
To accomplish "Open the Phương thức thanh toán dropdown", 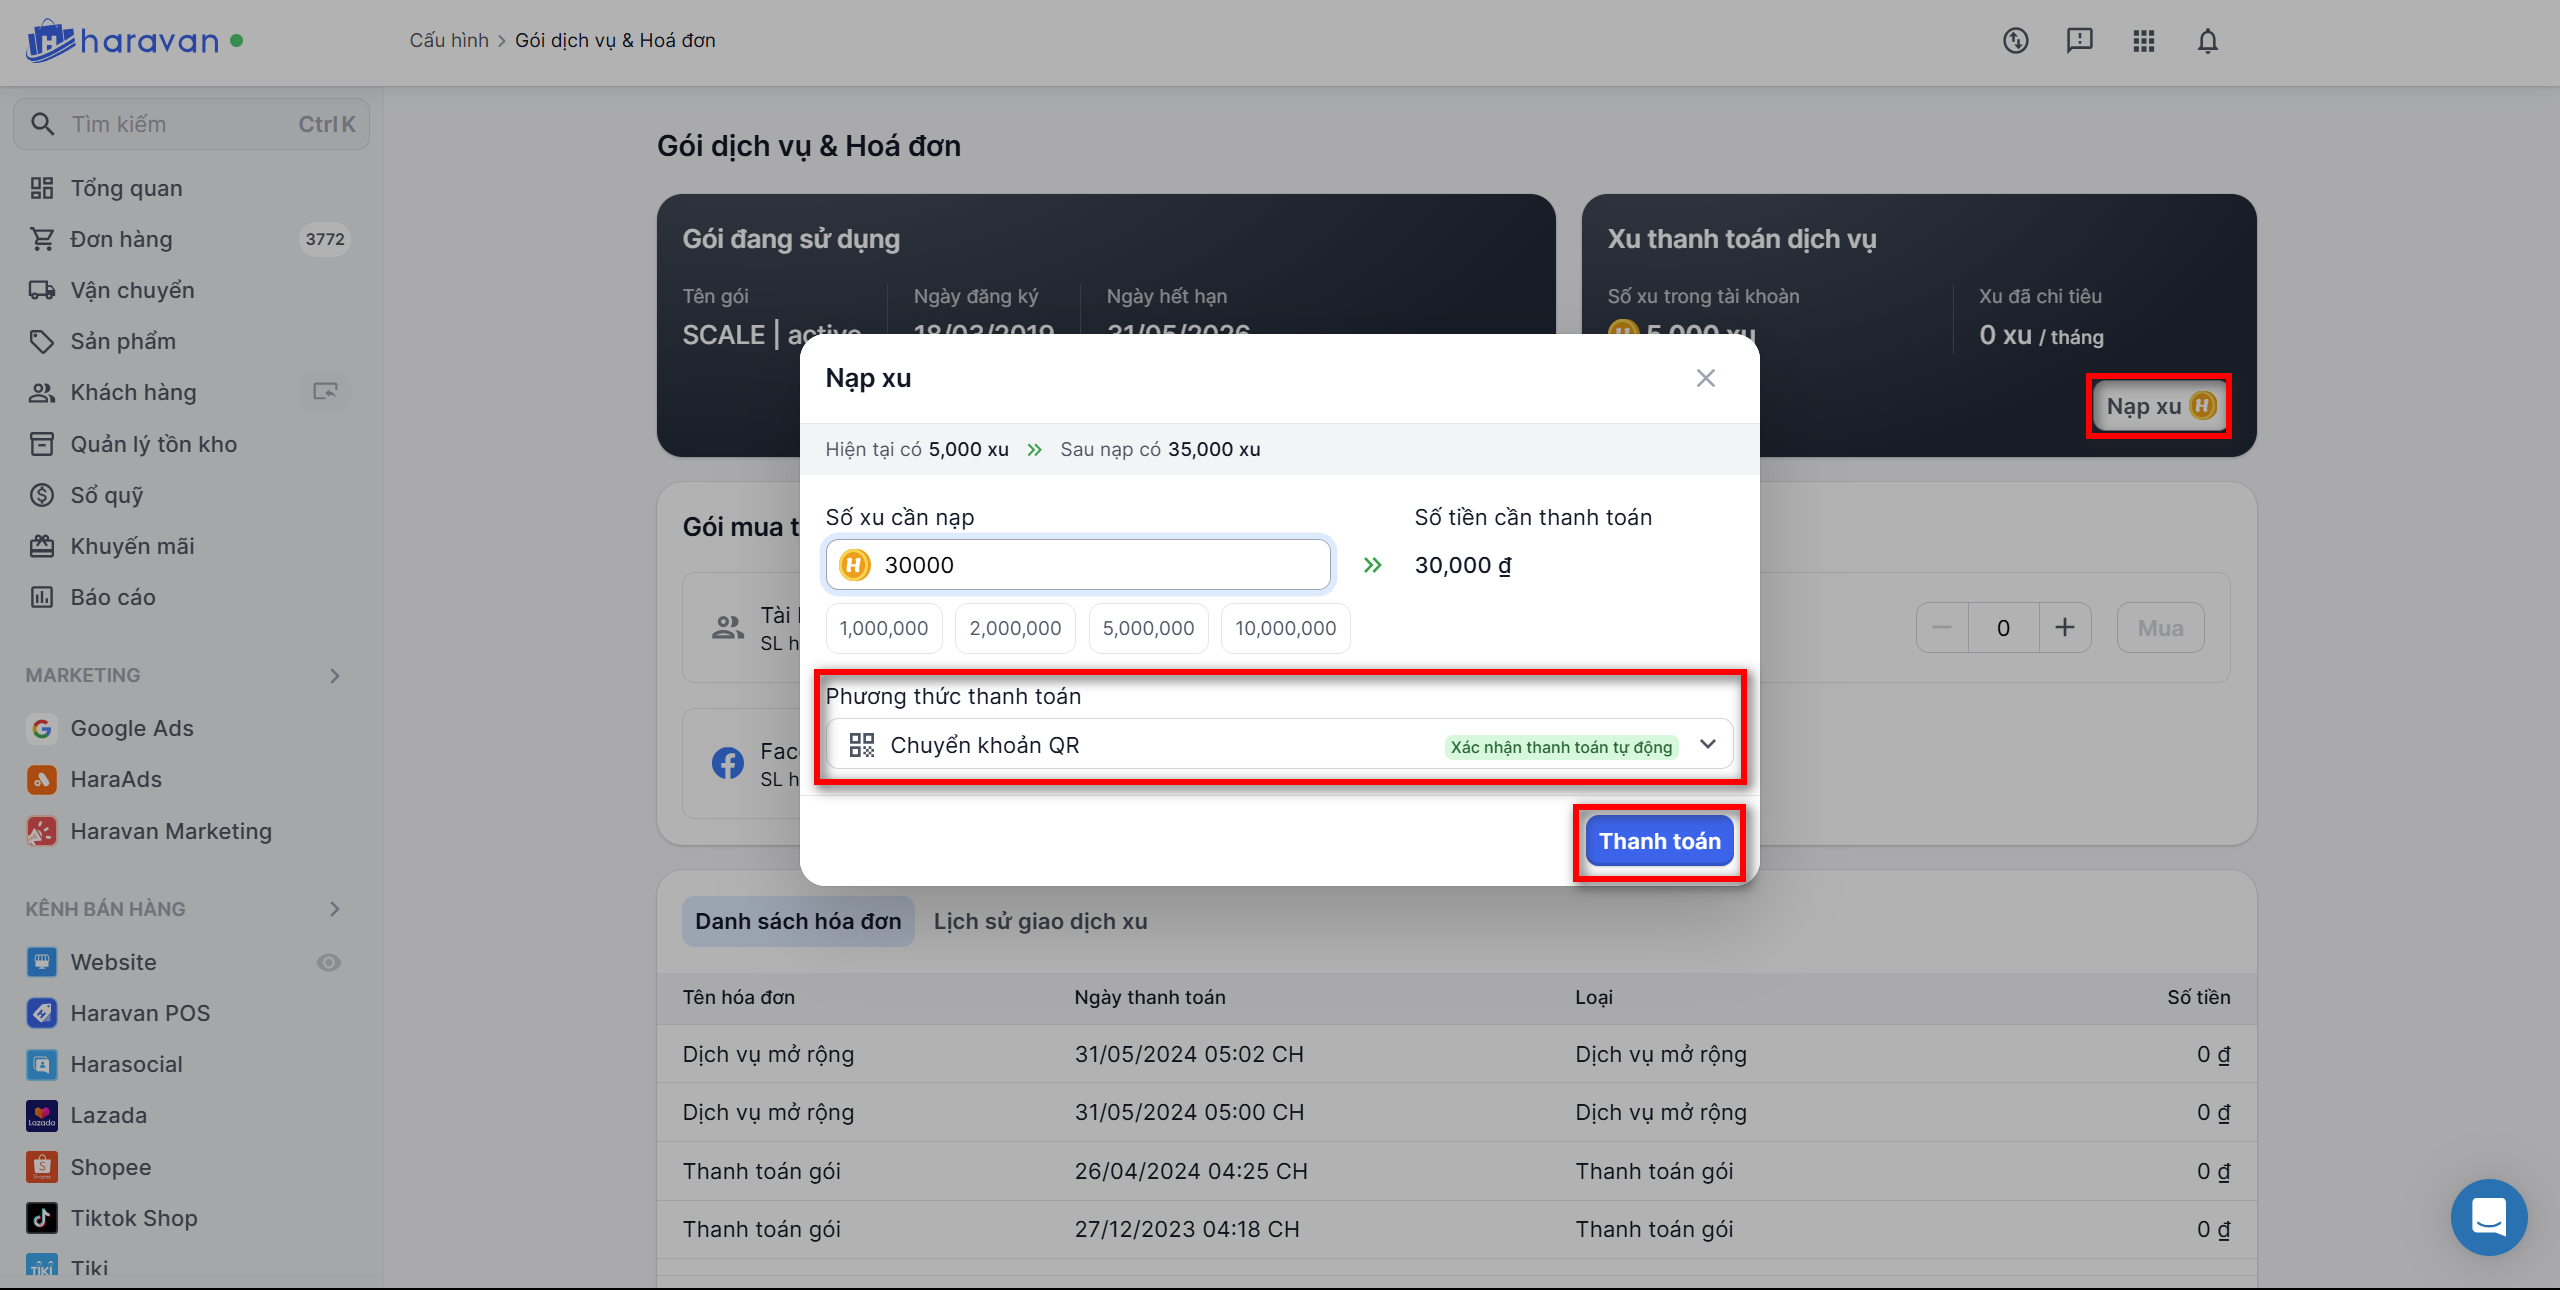I will click(x=1279, y=745).
